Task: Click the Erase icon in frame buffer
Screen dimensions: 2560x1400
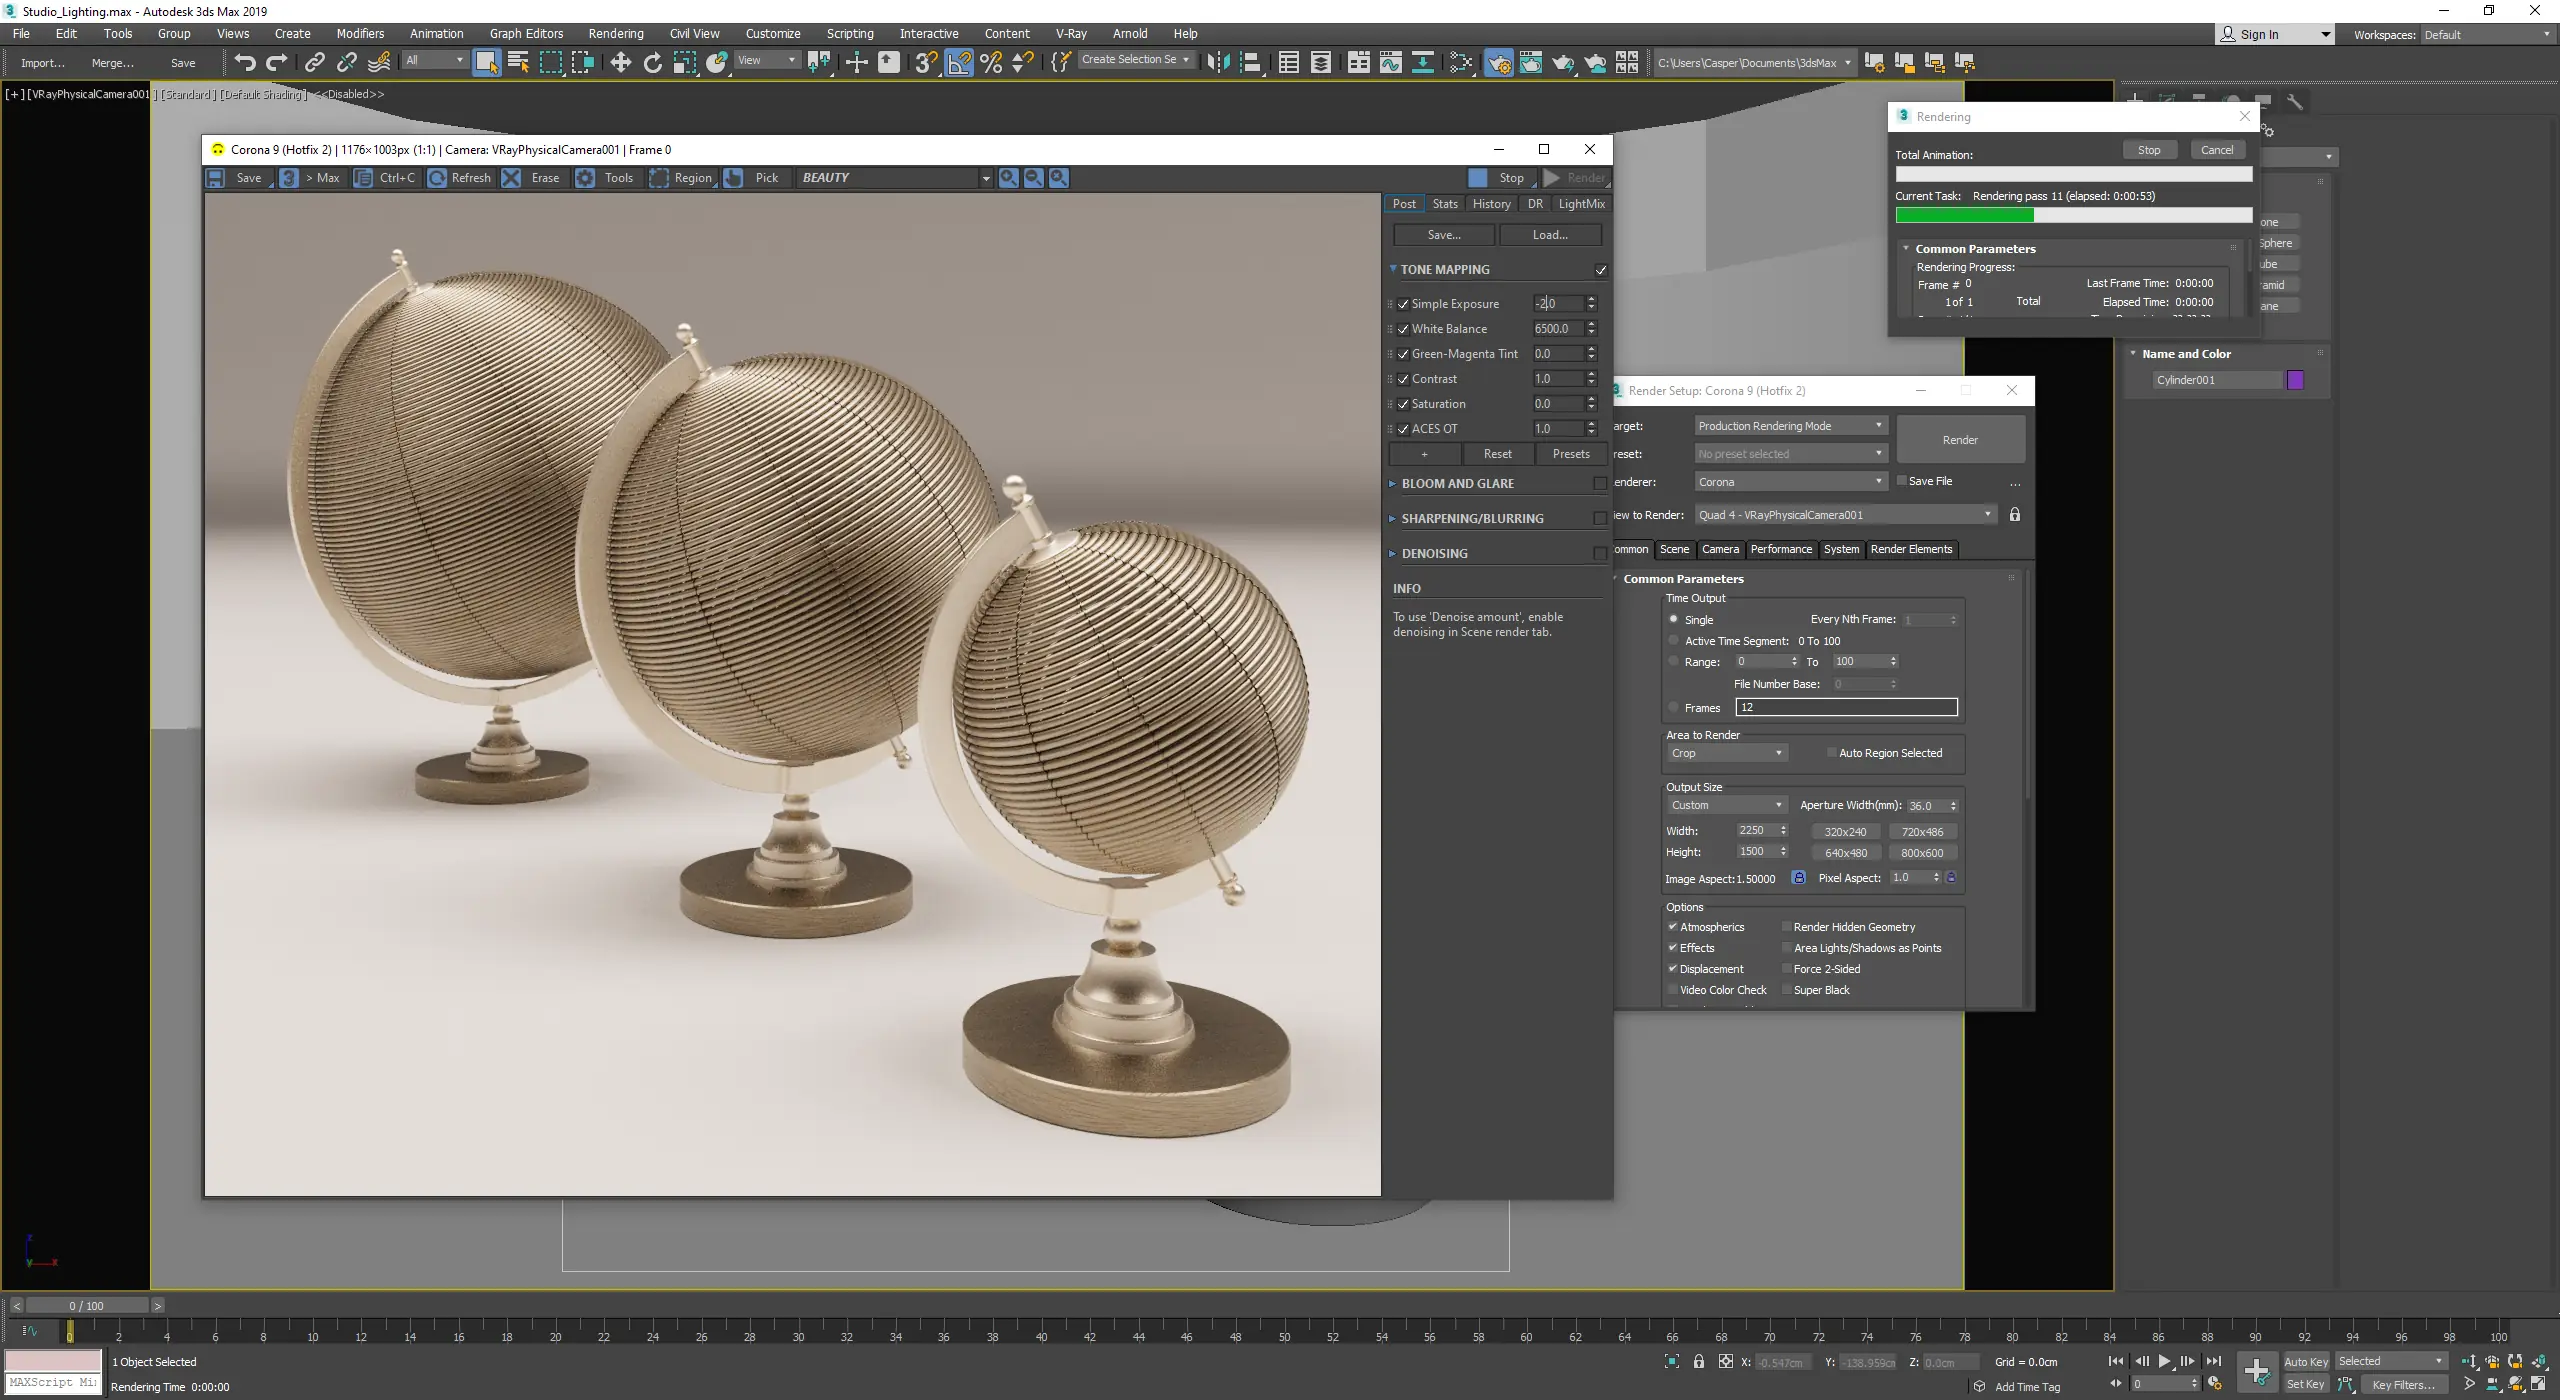Action: (x=511, y=178)
